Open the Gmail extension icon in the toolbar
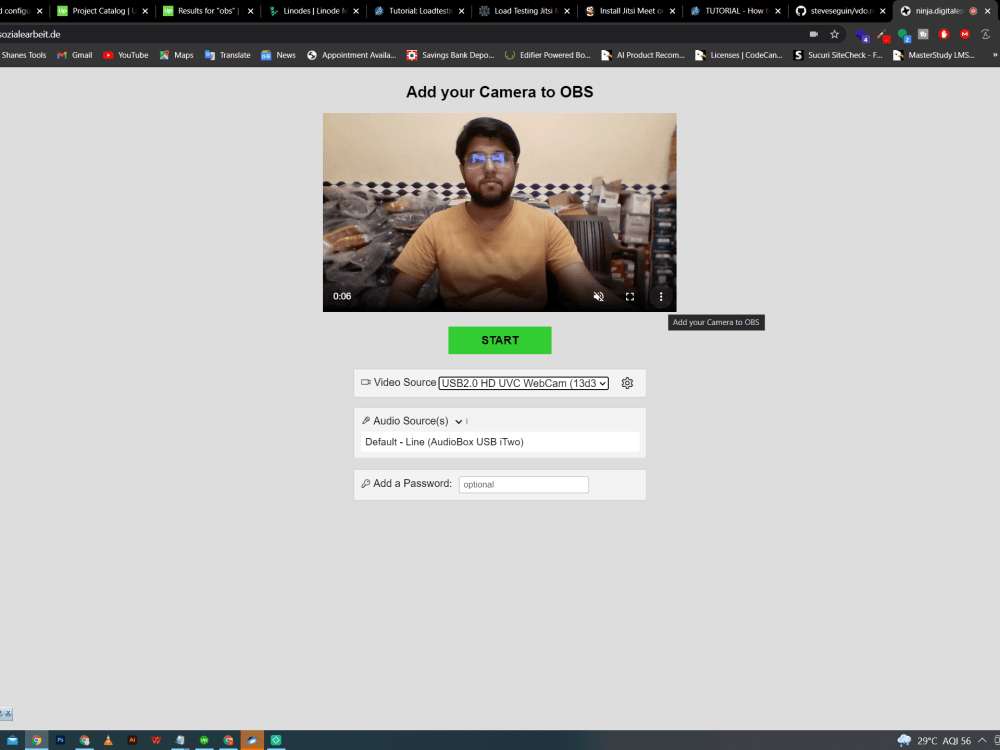 963,34
